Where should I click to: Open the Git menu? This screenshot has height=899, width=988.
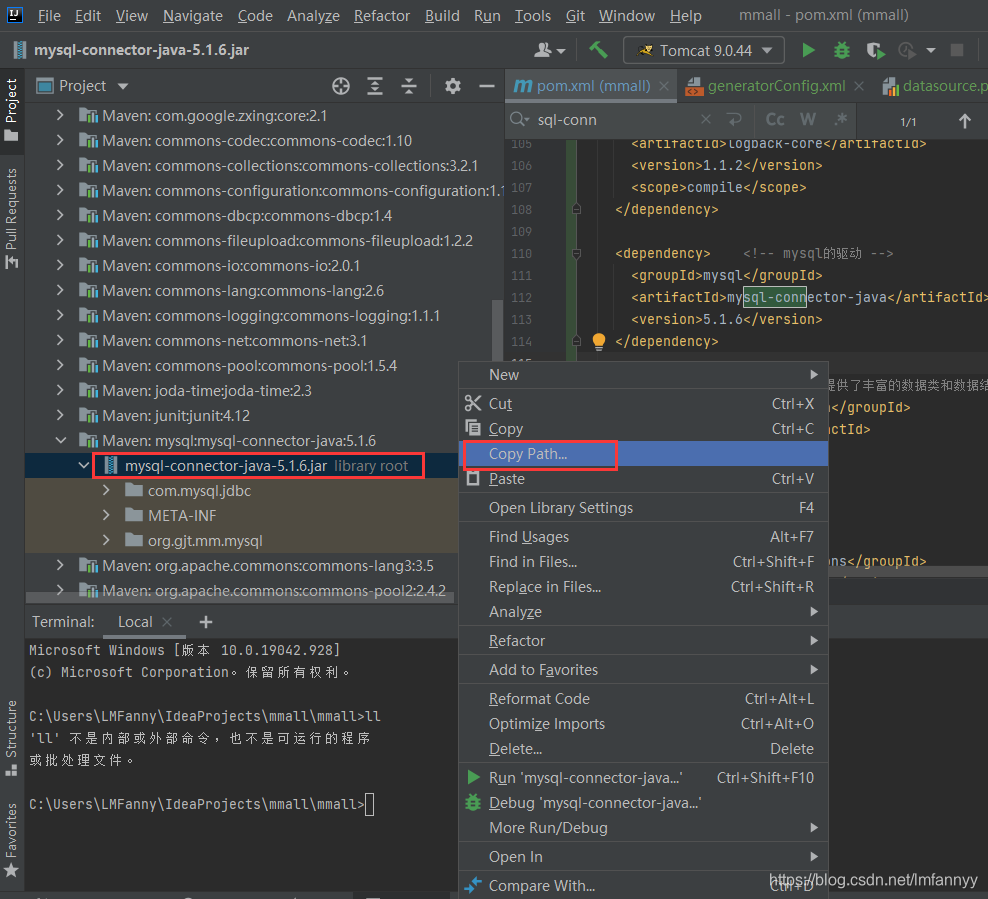[x=575, y=16]
